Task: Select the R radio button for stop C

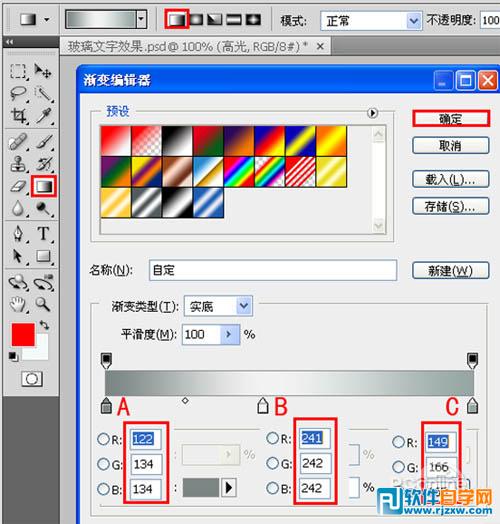Action: (398, 442)
